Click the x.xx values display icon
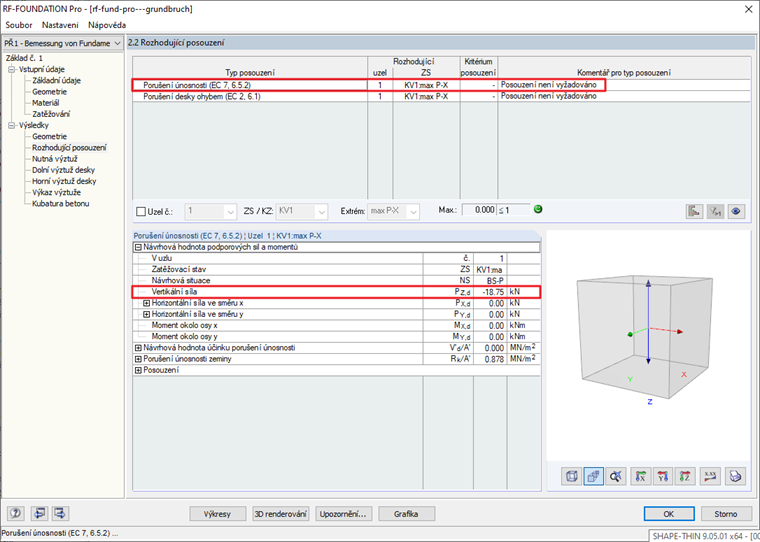 point(710,476)
